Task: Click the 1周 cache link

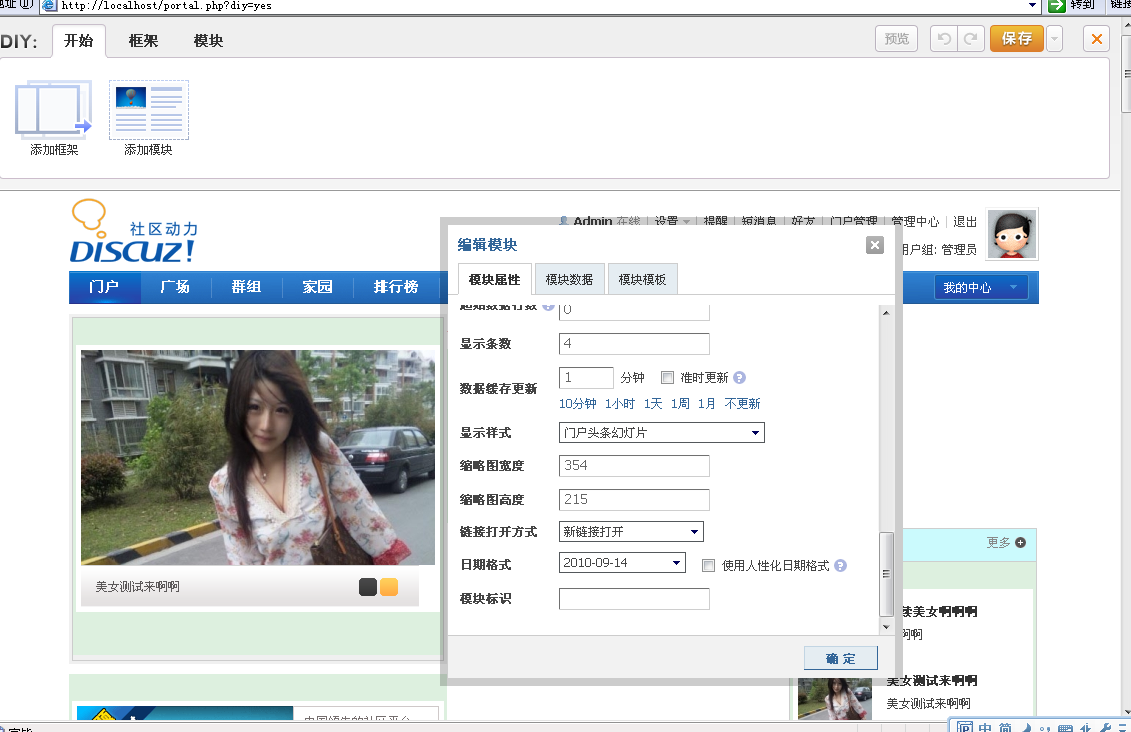Action: click(x=680, y=404)
